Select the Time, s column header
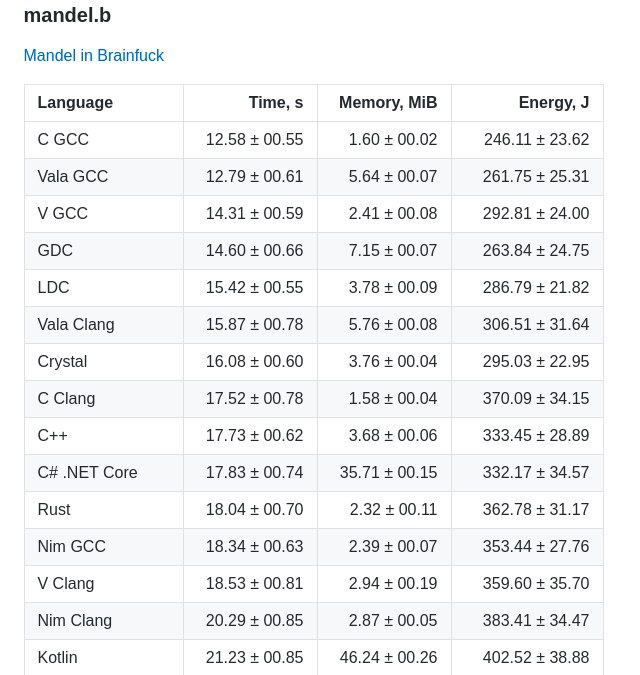 click(276, 102)
